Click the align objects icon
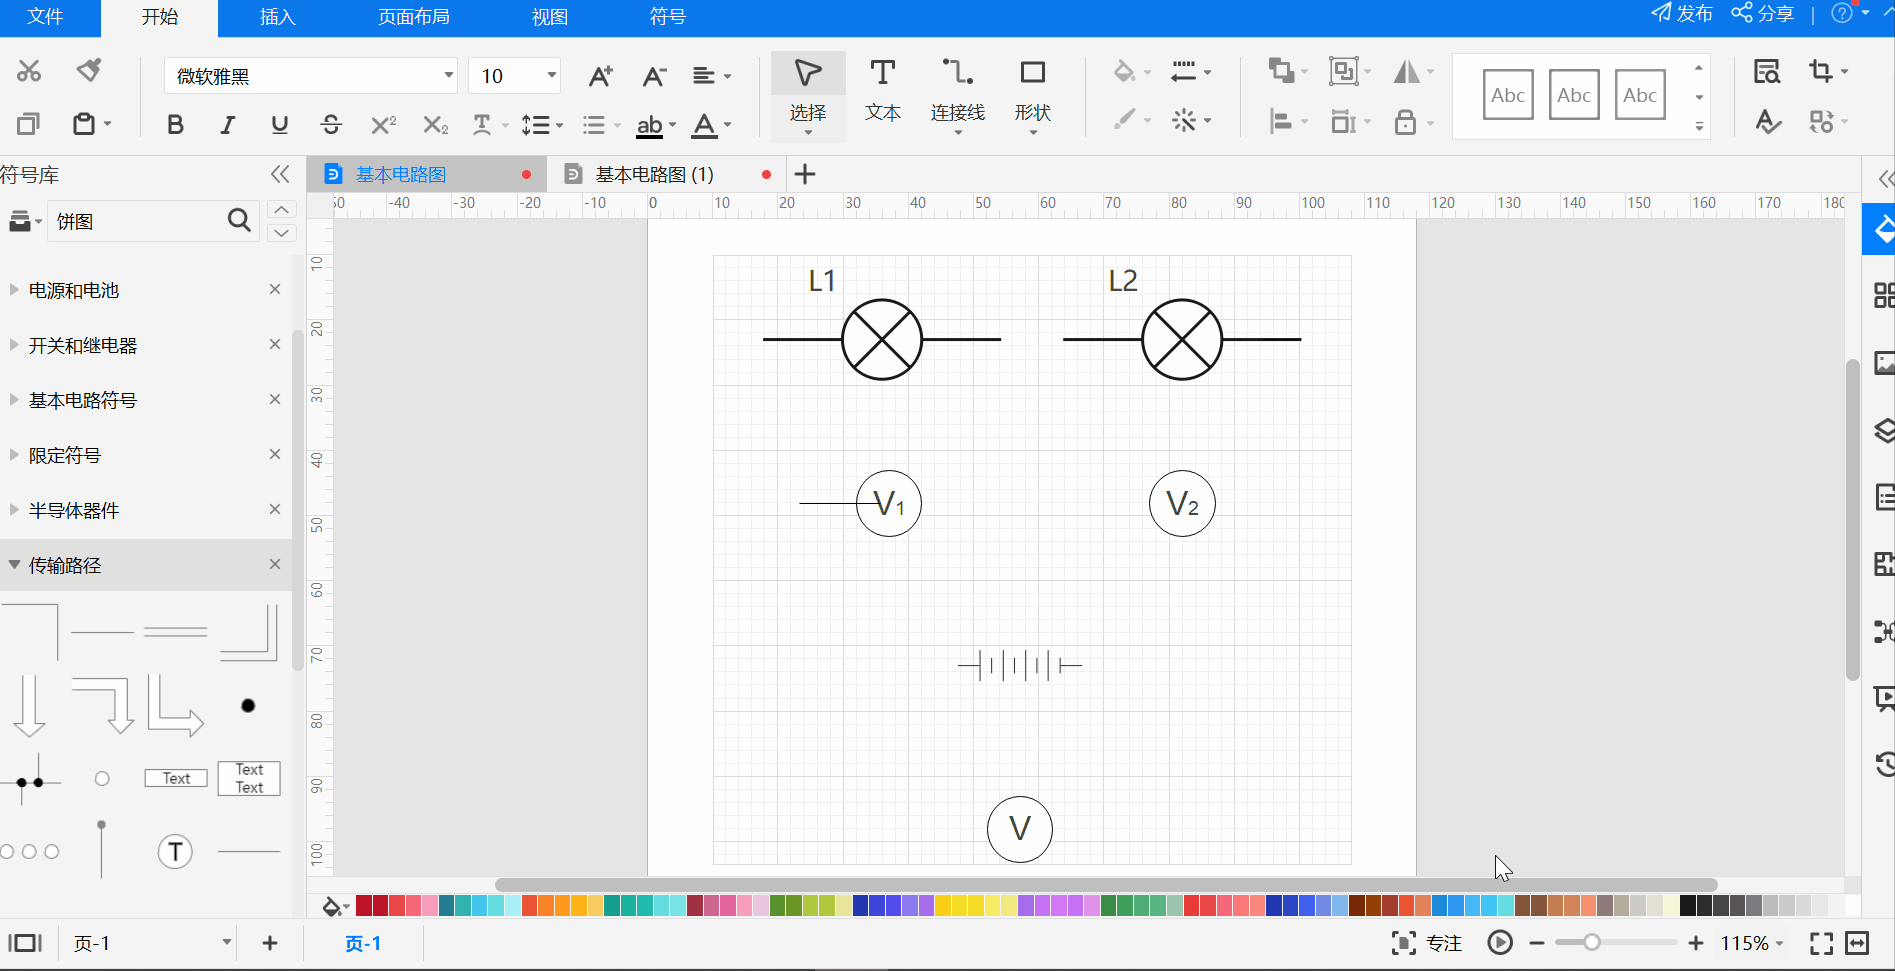The image size is (1895, 971). coord(1281,122)
